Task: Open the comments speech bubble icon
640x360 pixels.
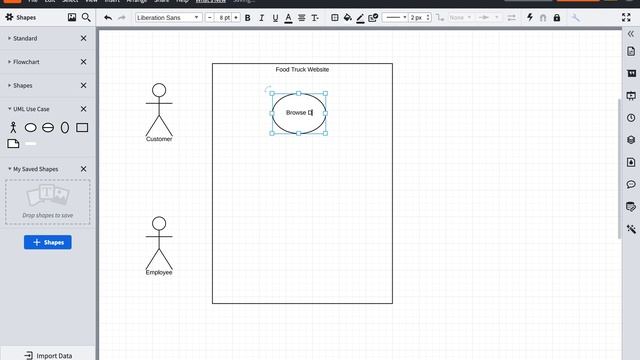Action: coord(631,184)
